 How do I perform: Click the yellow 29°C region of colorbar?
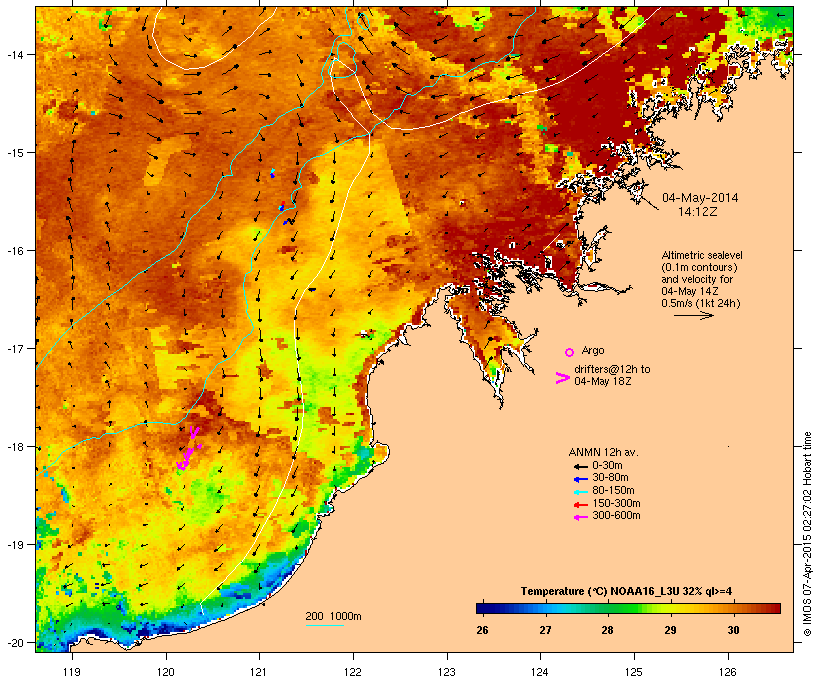pos(670,608)
